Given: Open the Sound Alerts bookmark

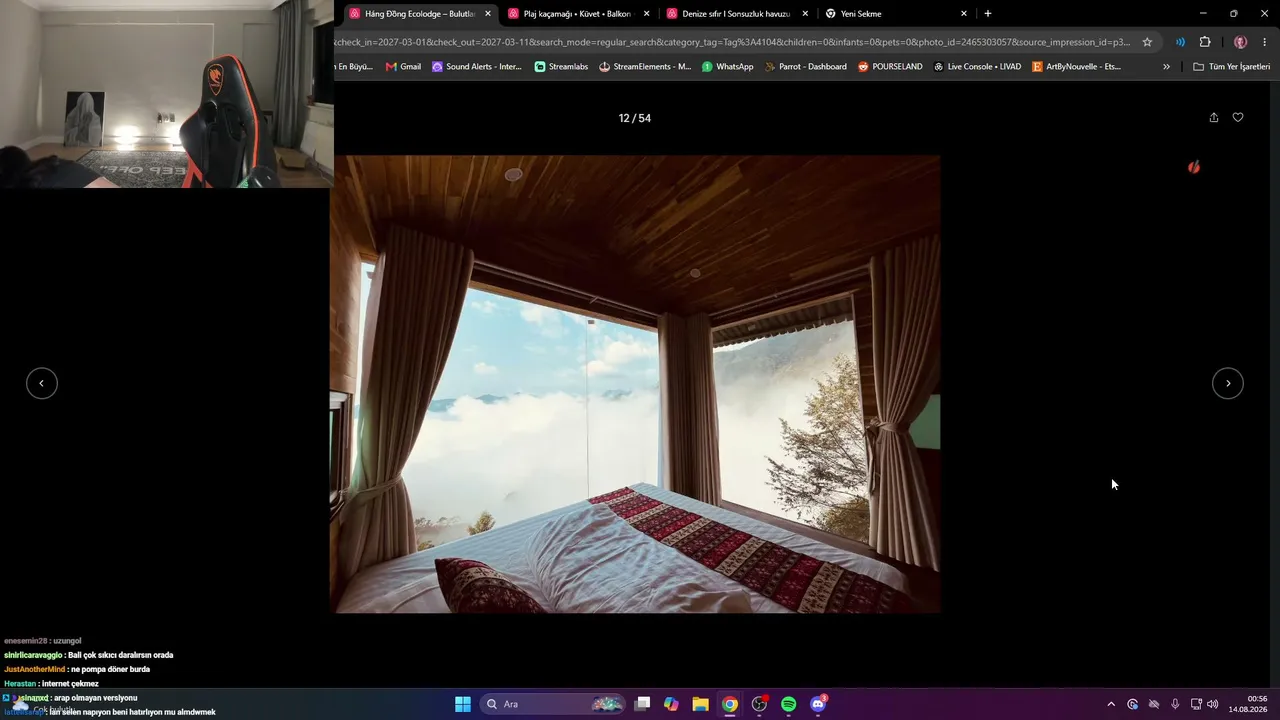Looking at the screenshot, I should click(477, 67).
